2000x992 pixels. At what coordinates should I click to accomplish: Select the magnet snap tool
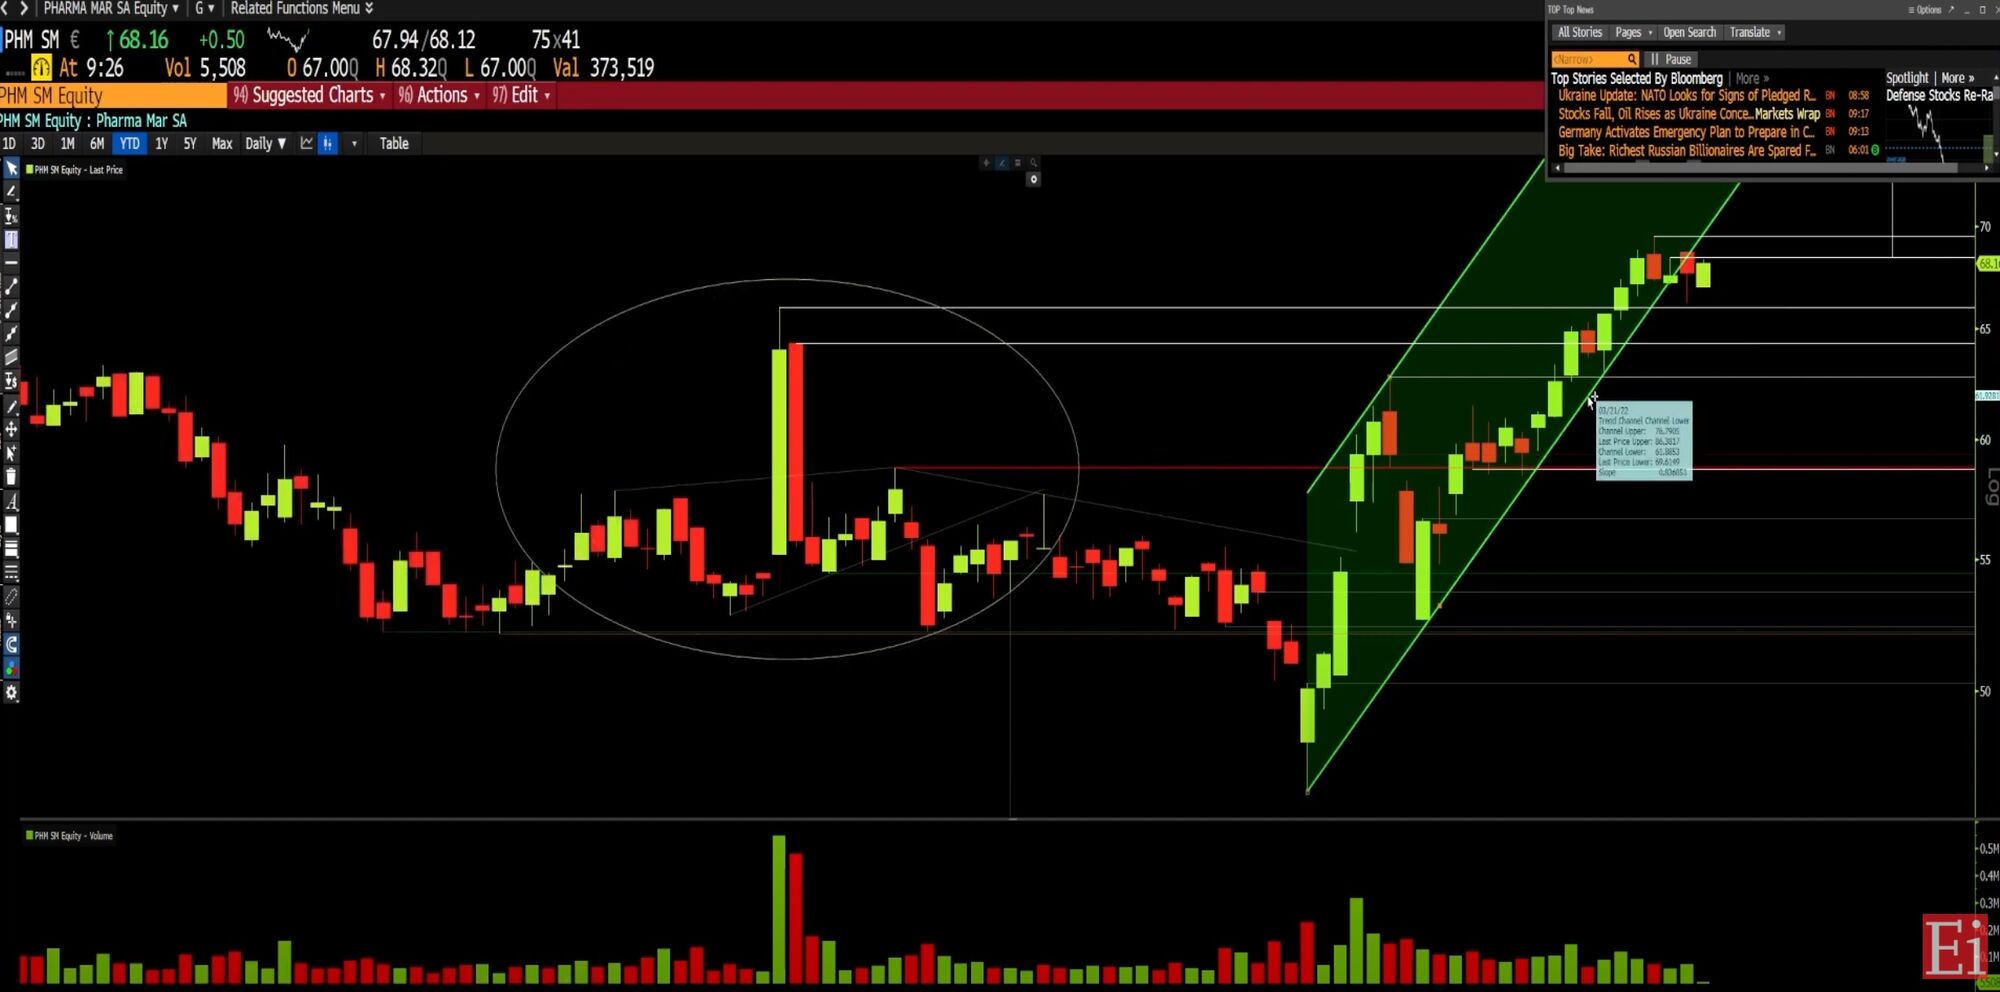tap(11, 645)
